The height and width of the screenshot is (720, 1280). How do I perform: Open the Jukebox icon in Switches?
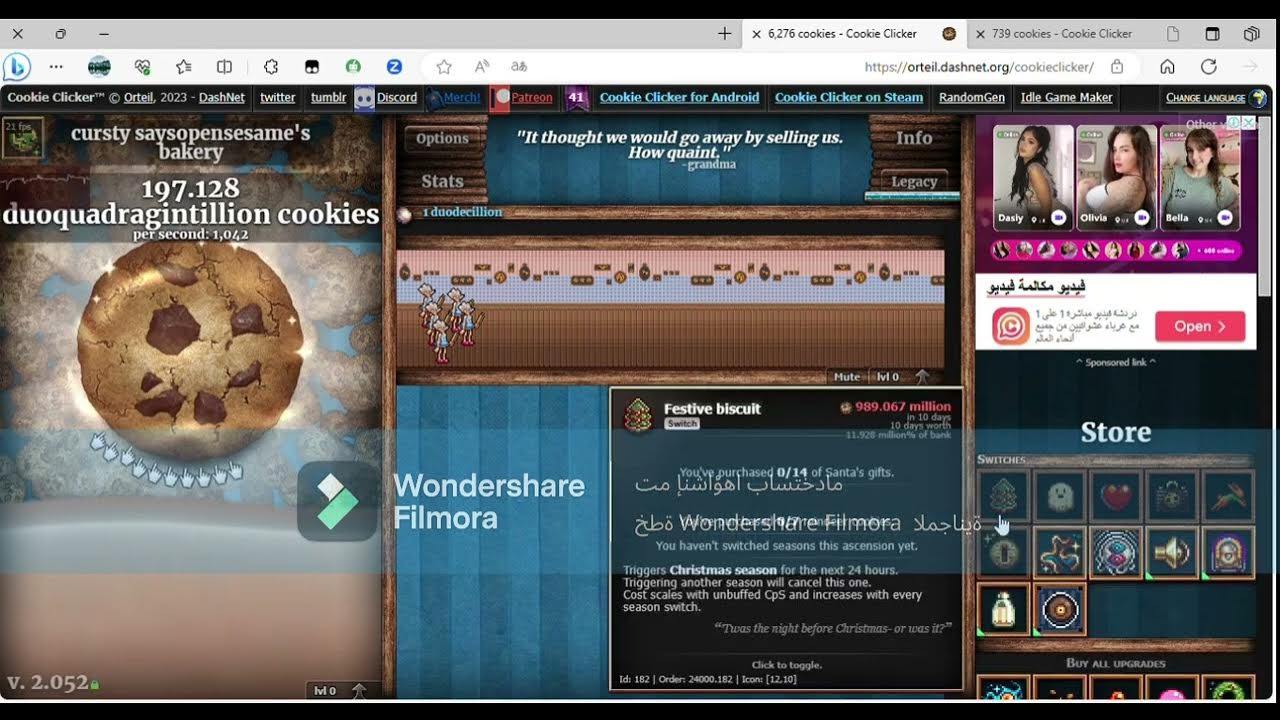coord(1230,552)
